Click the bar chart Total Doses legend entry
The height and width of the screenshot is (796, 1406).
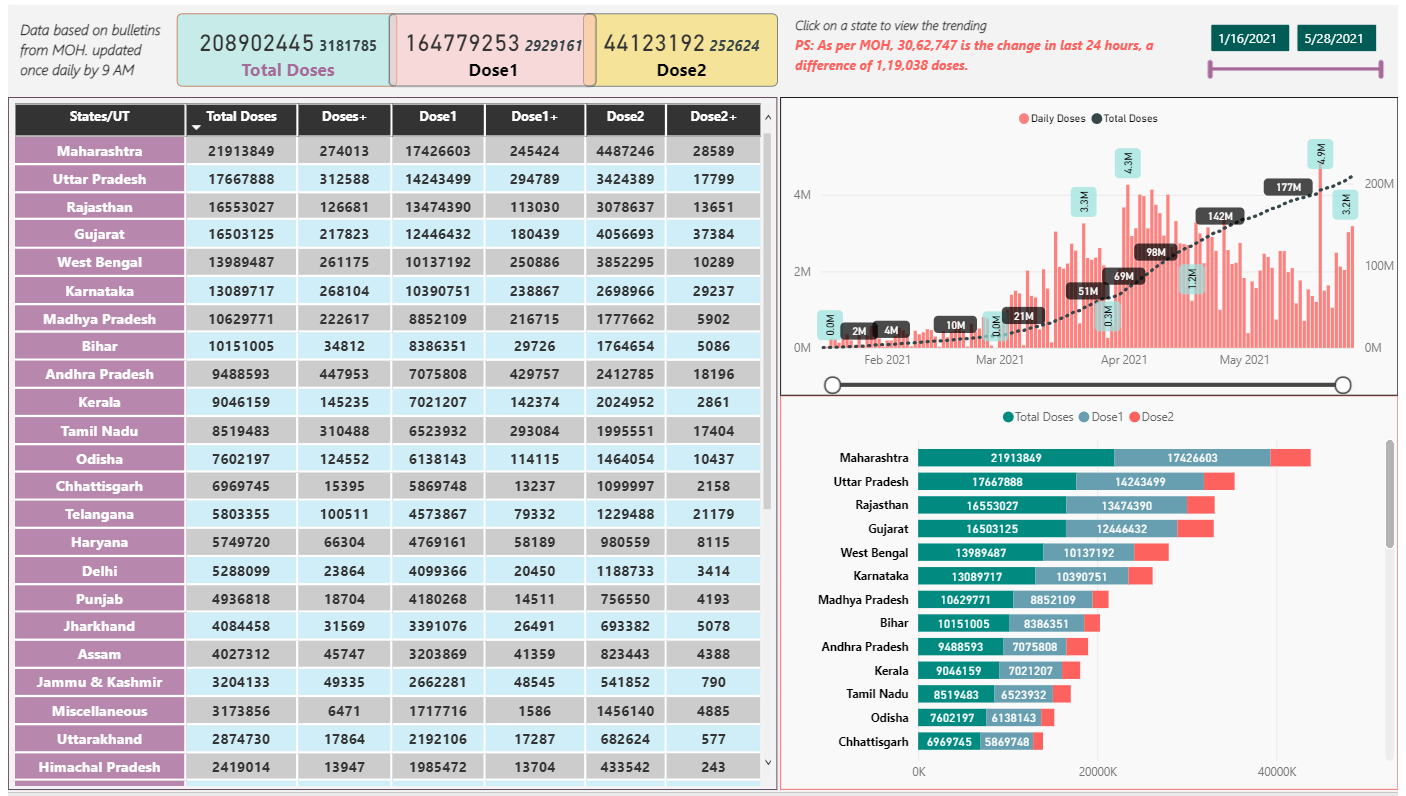(1038, 417)
